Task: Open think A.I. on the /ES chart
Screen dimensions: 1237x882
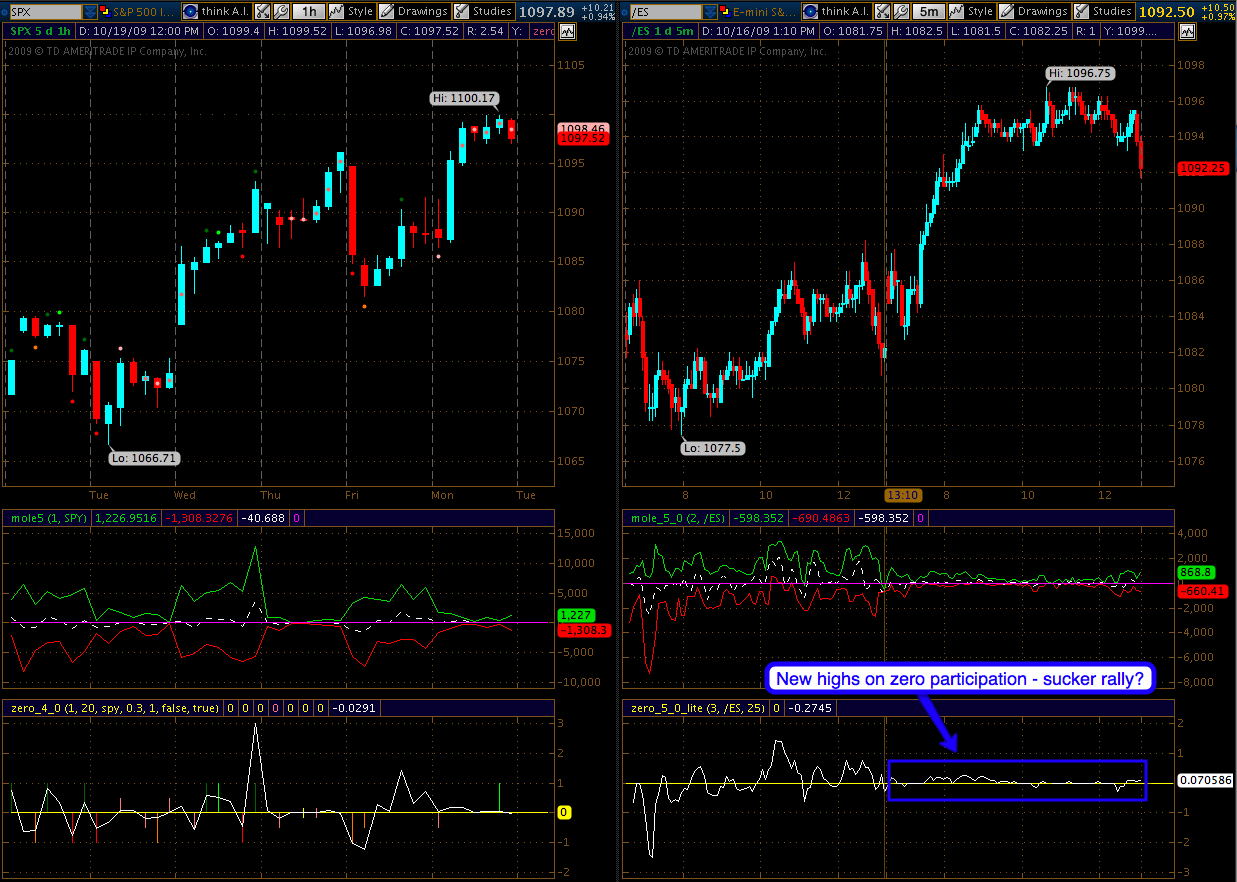Action: (x=832, y=11)
